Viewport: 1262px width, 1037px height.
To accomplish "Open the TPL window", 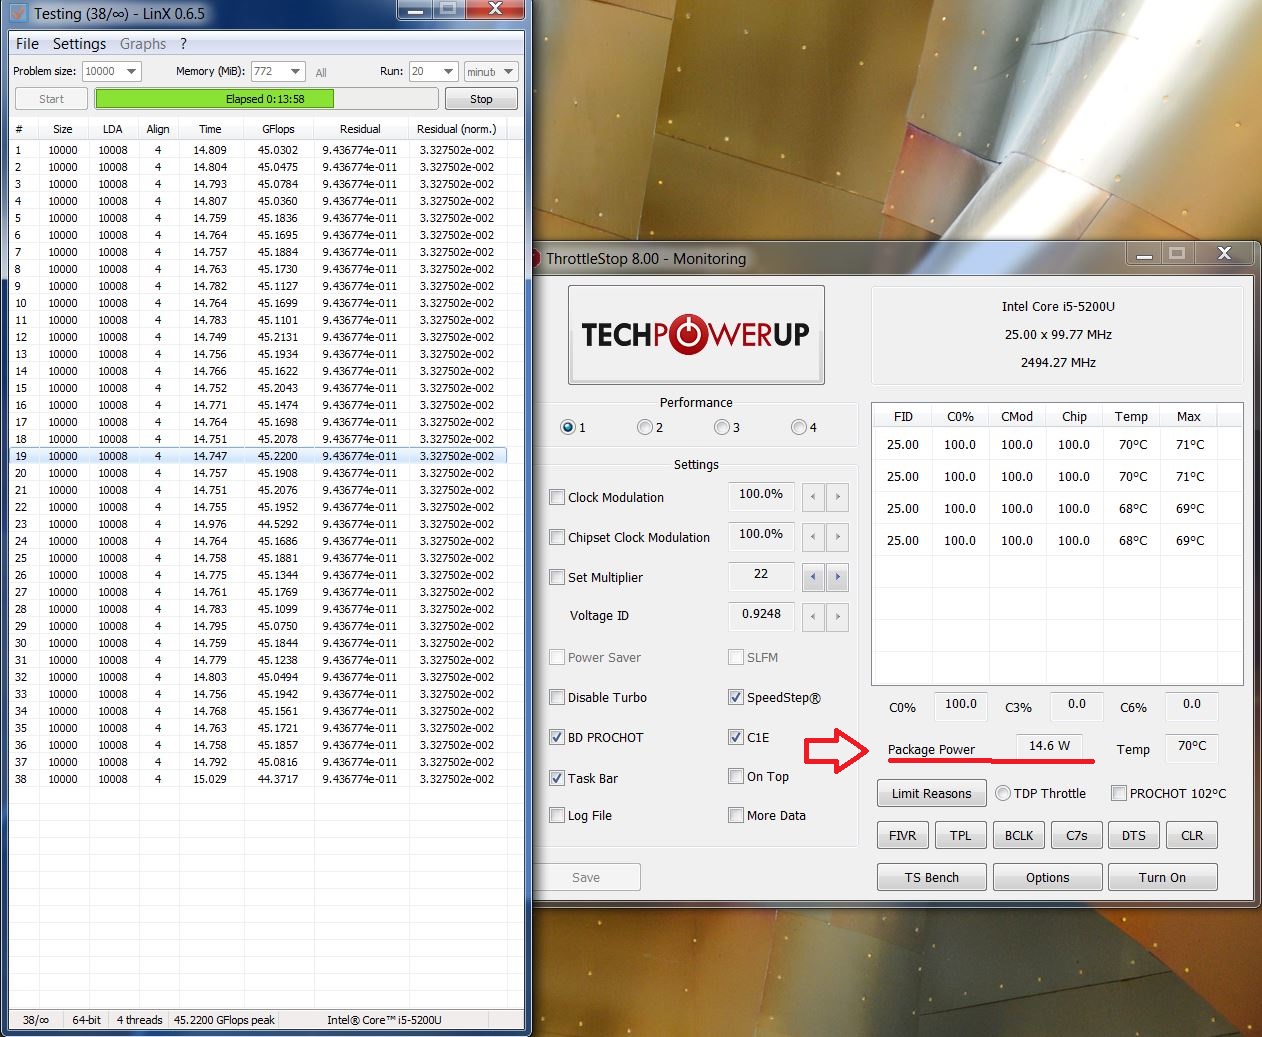I will click(960, 835).
